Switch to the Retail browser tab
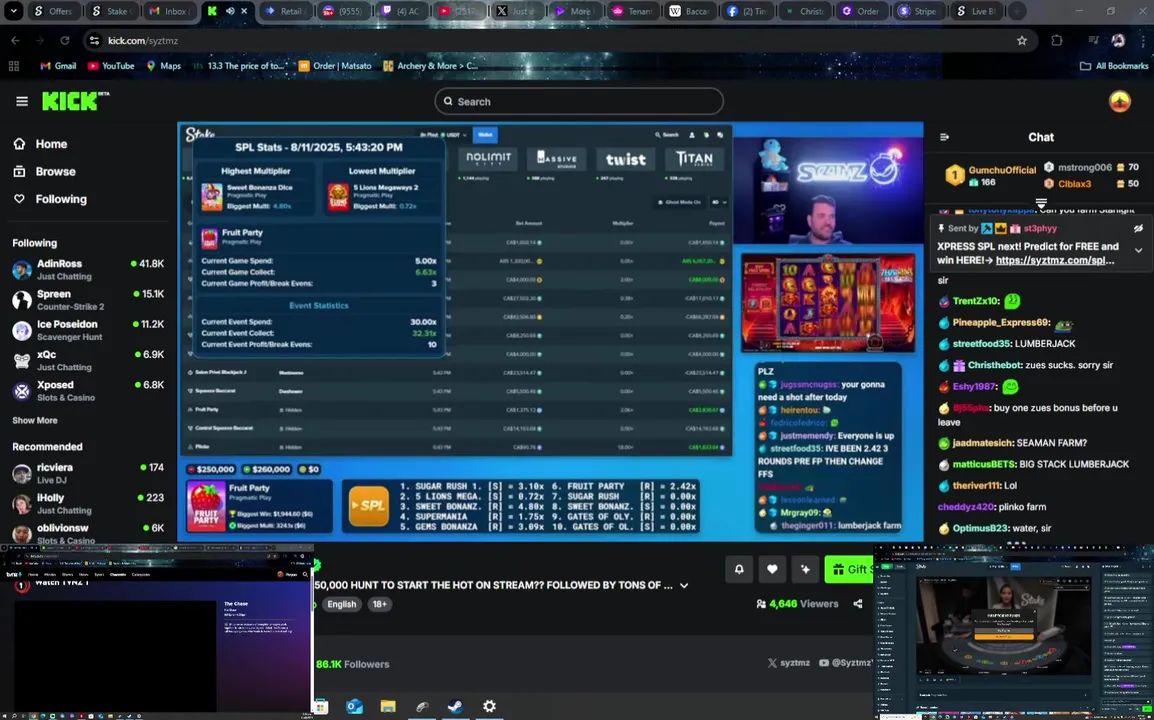 point(286,11)
